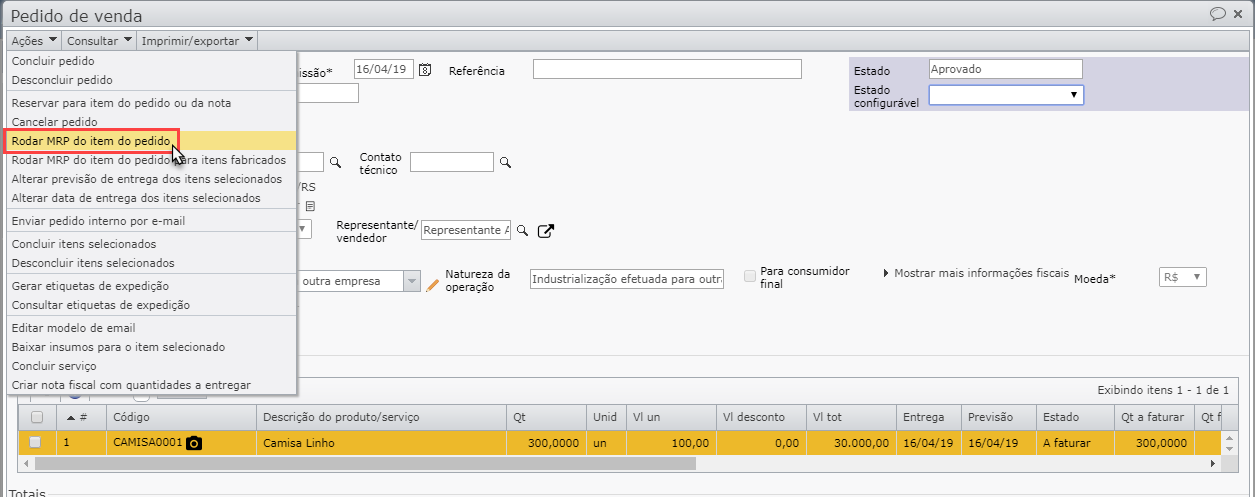Viewport: 1255px width, 497px height.
Task: Check the row checkbox for Camisa Linho
Action: pos(36,442)
